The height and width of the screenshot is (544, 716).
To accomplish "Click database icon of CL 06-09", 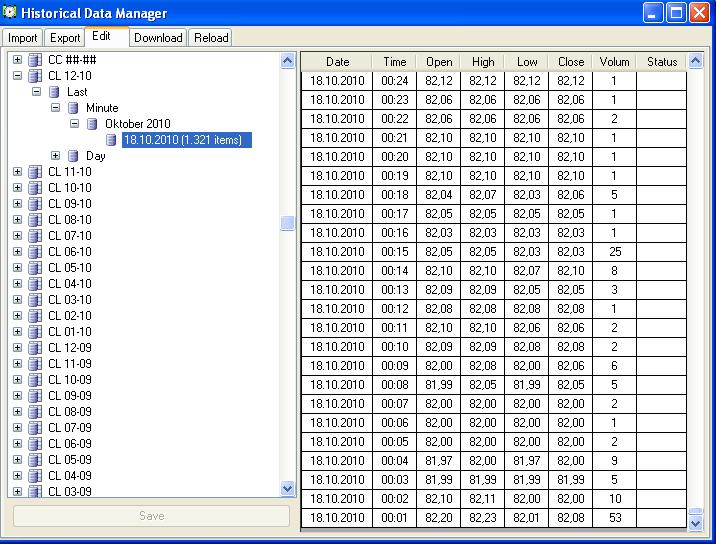I will click(35, 444).
